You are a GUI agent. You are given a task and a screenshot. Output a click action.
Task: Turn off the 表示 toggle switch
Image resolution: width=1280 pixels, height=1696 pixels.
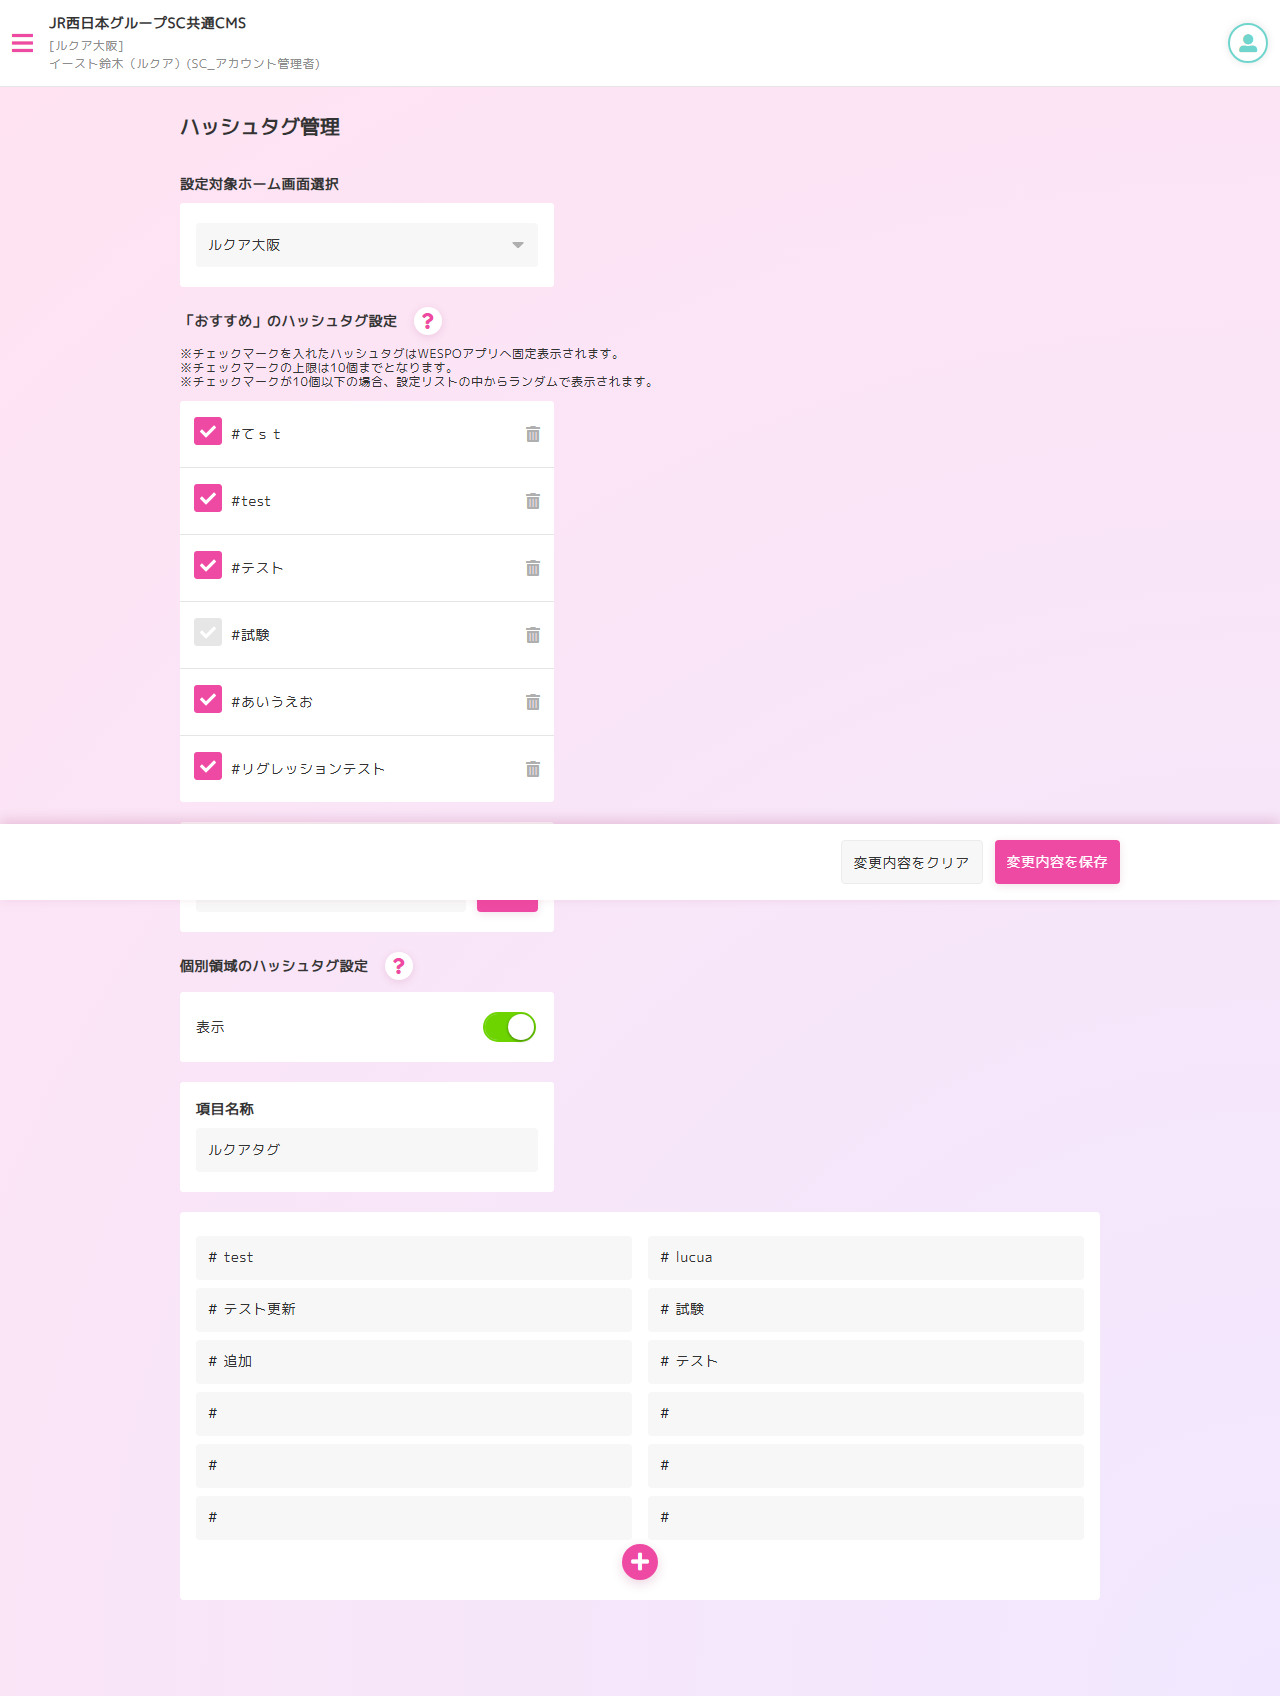click(x=509, y=1027)
